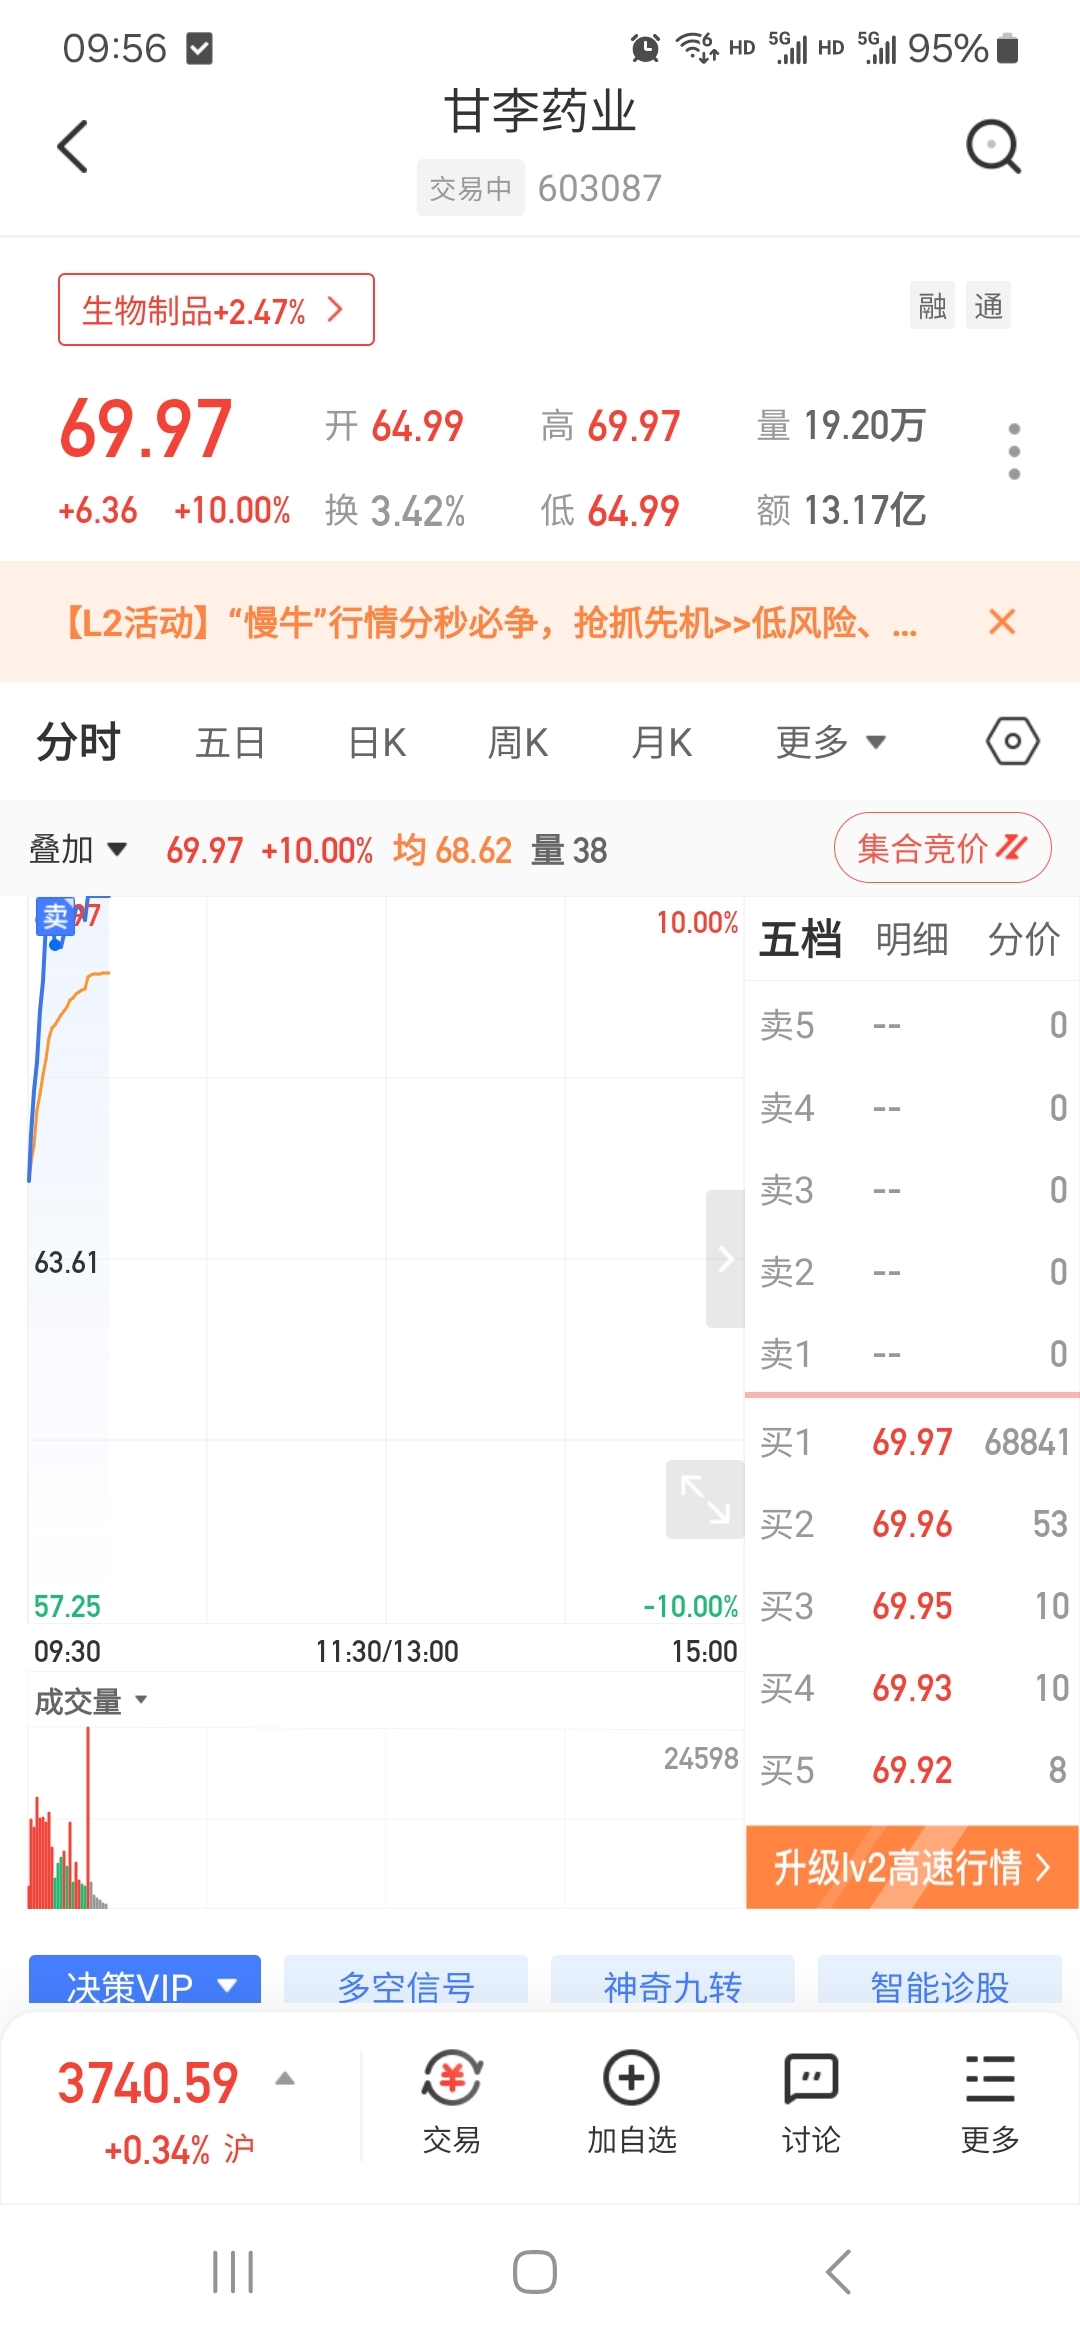
Task: Select the 分价 price distribution tab
Action: 1024,940
